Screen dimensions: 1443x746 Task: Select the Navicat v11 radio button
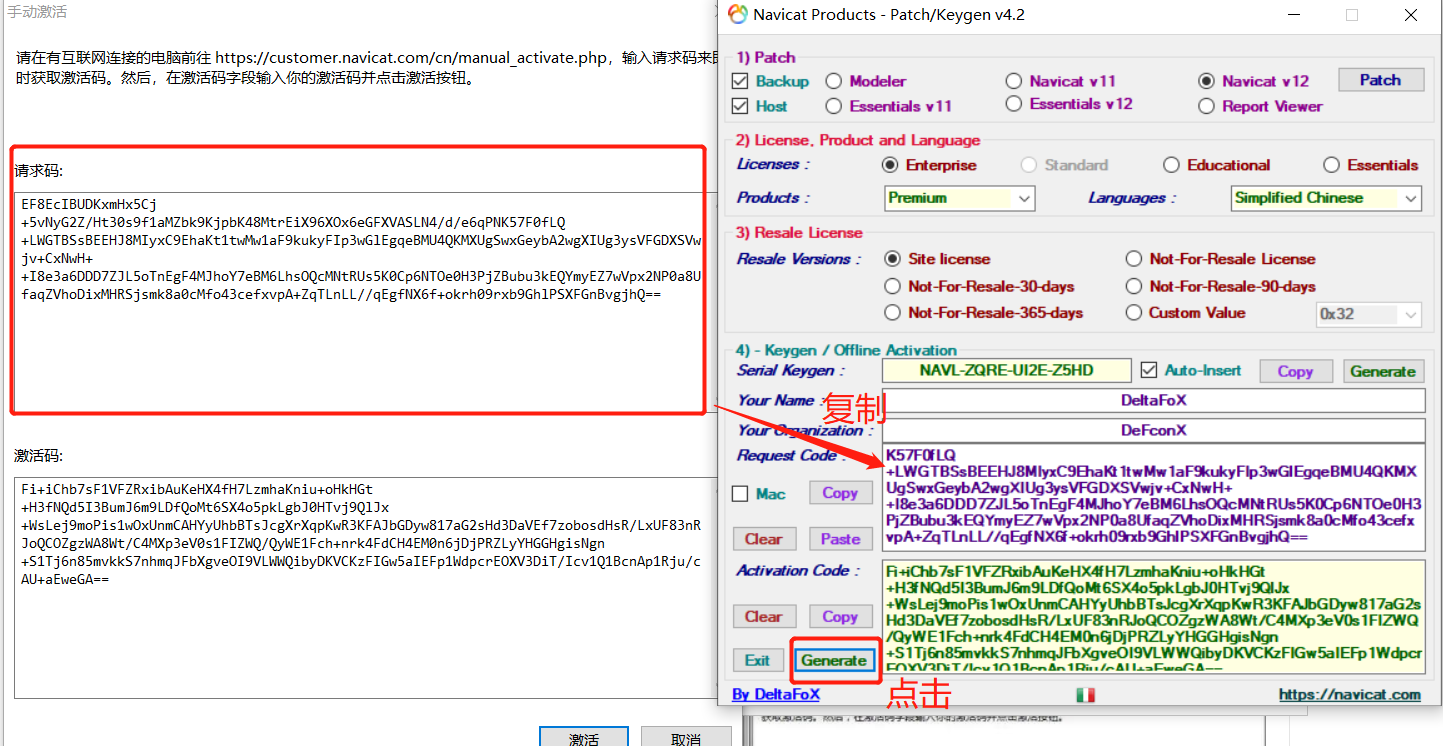tap(1013, 81)
